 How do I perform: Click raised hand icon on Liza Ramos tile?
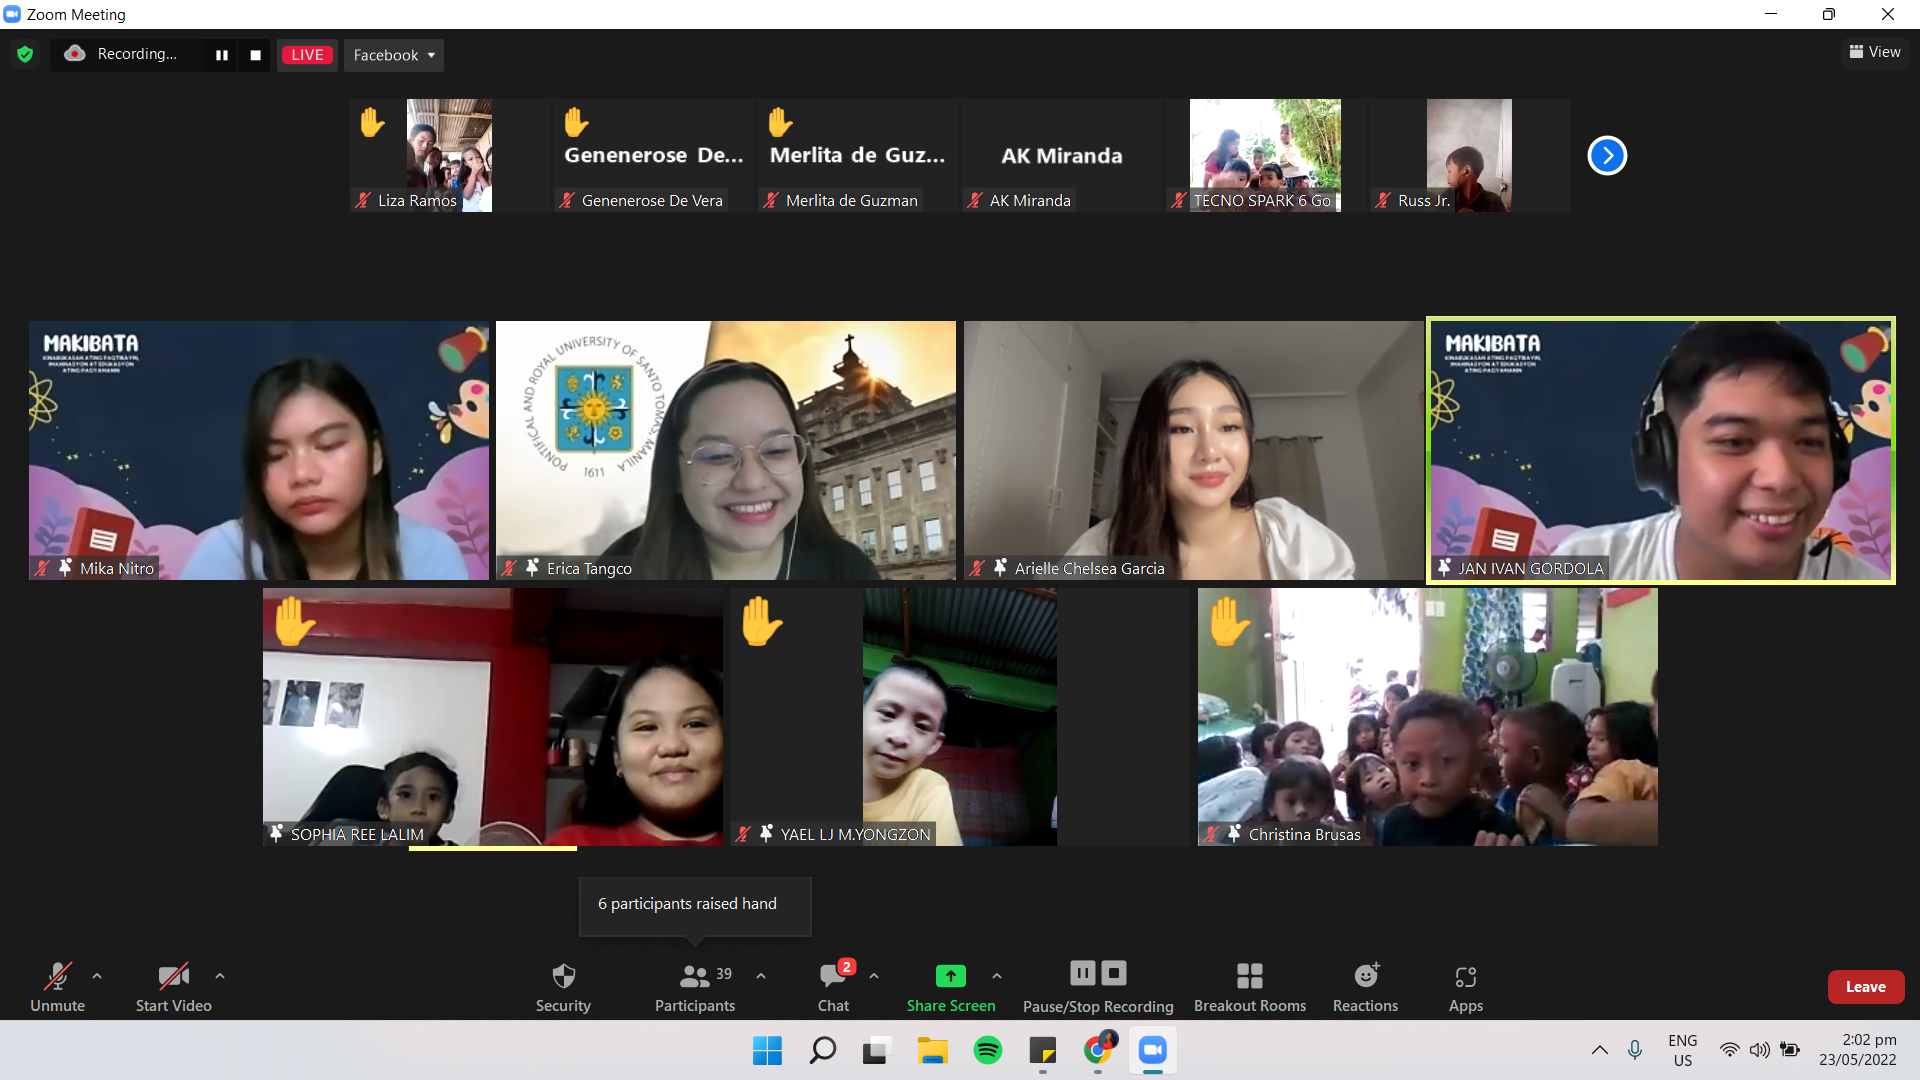[372, 122]
